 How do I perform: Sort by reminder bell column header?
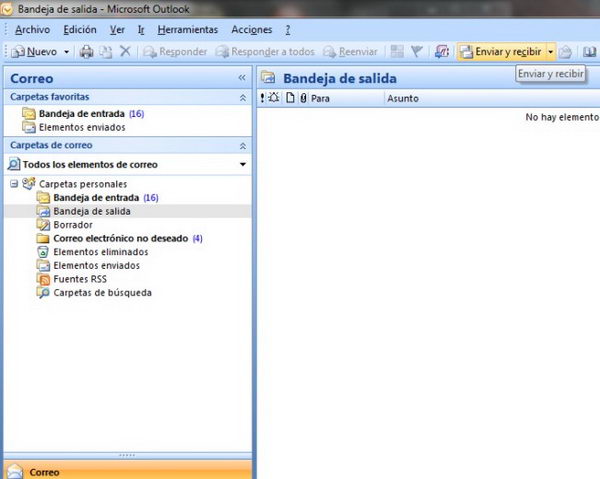pos(274,98)
